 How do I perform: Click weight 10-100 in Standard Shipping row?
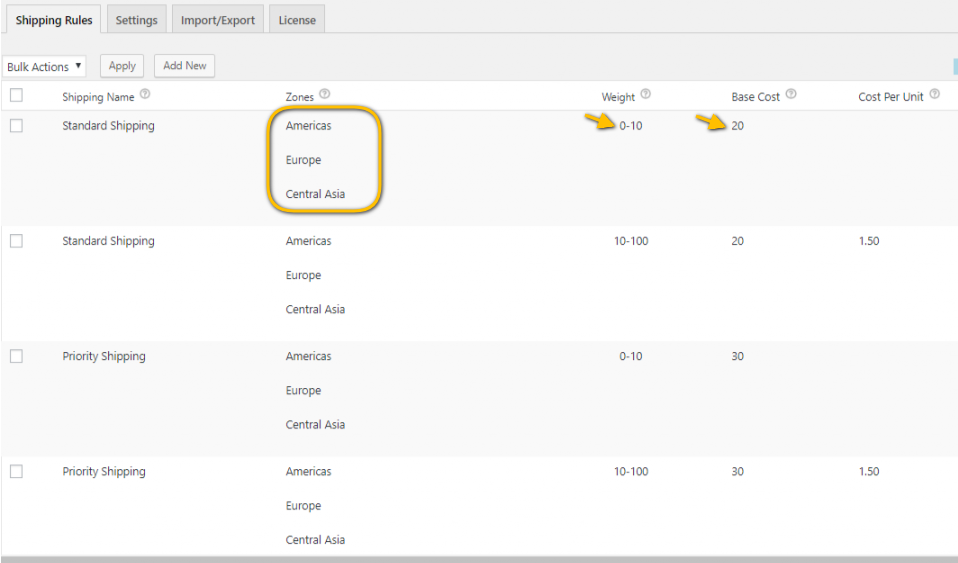coord(631,241)
